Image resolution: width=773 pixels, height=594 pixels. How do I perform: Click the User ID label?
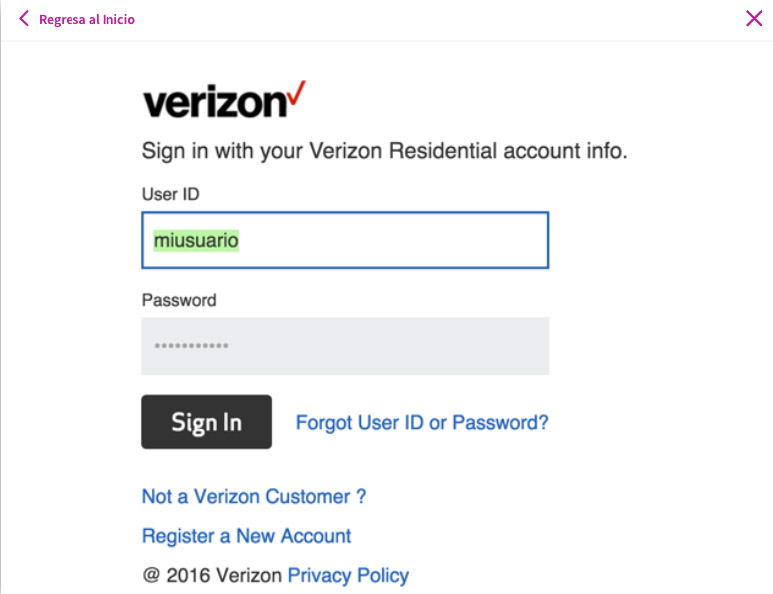171,194
